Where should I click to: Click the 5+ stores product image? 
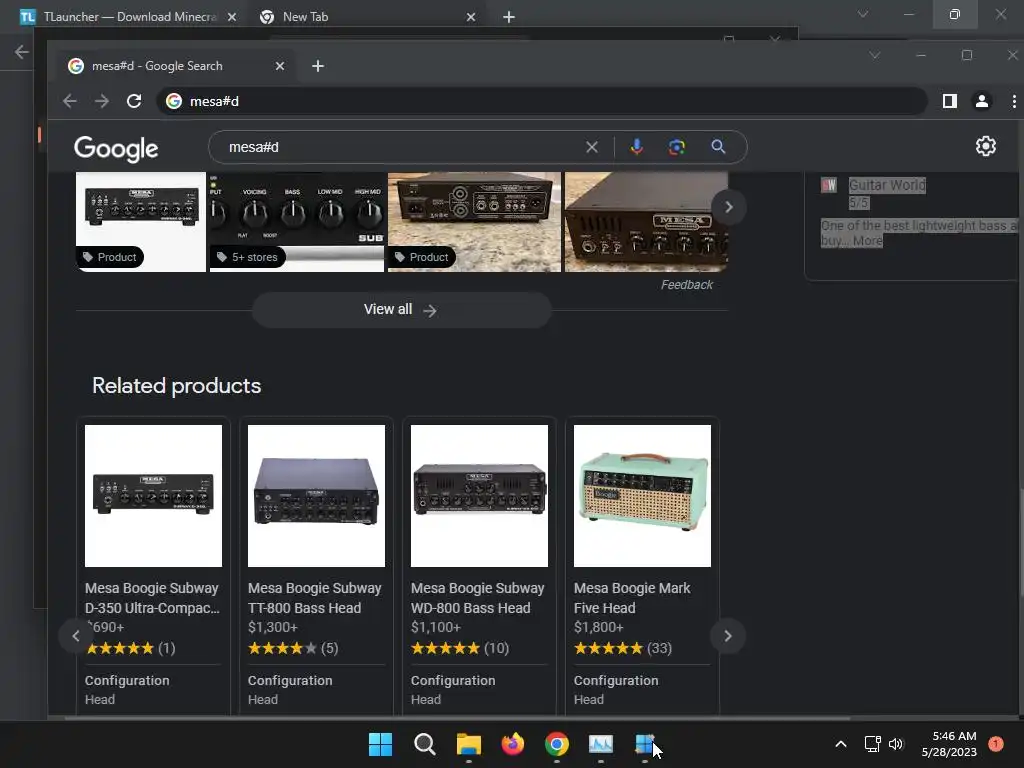pyautogui.click(x=297, y=221)
